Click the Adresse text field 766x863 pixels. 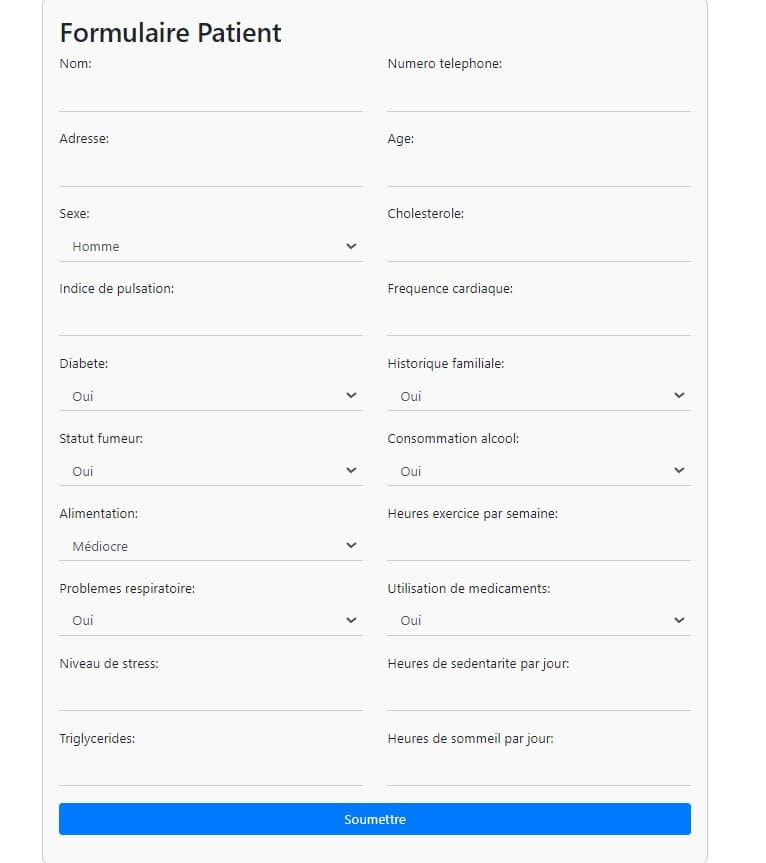[x=210, y=171]
